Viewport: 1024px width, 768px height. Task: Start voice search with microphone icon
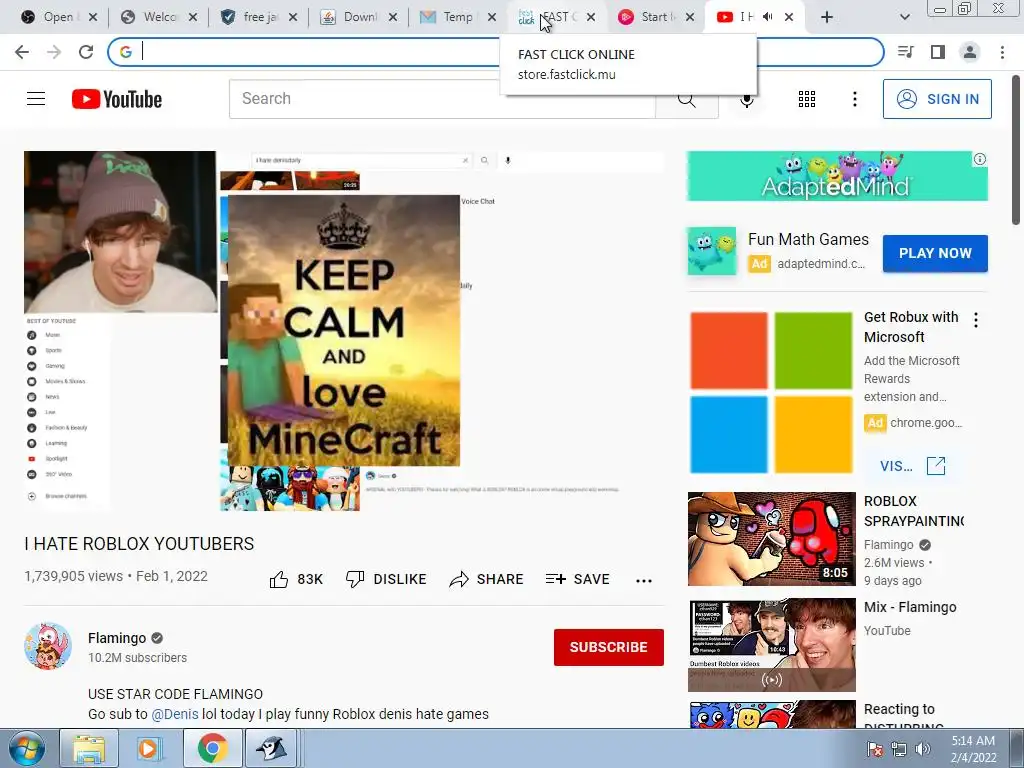pos(747,99)
